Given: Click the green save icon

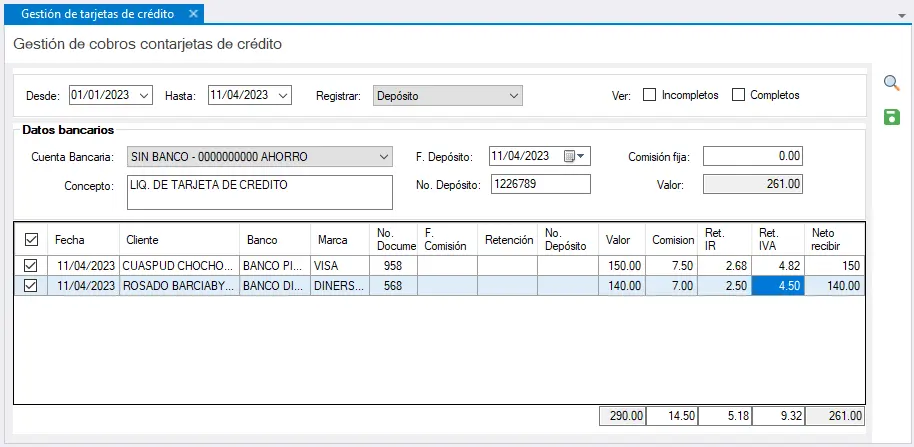Looking at the screenshot, I should (892, 117).
